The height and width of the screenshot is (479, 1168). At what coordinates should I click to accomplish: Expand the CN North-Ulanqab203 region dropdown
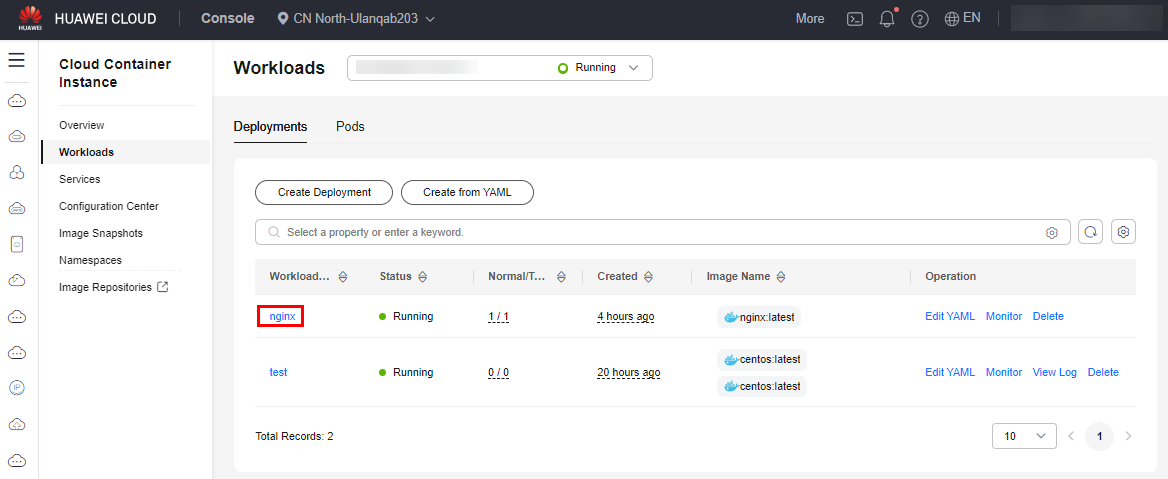(355, 19)
